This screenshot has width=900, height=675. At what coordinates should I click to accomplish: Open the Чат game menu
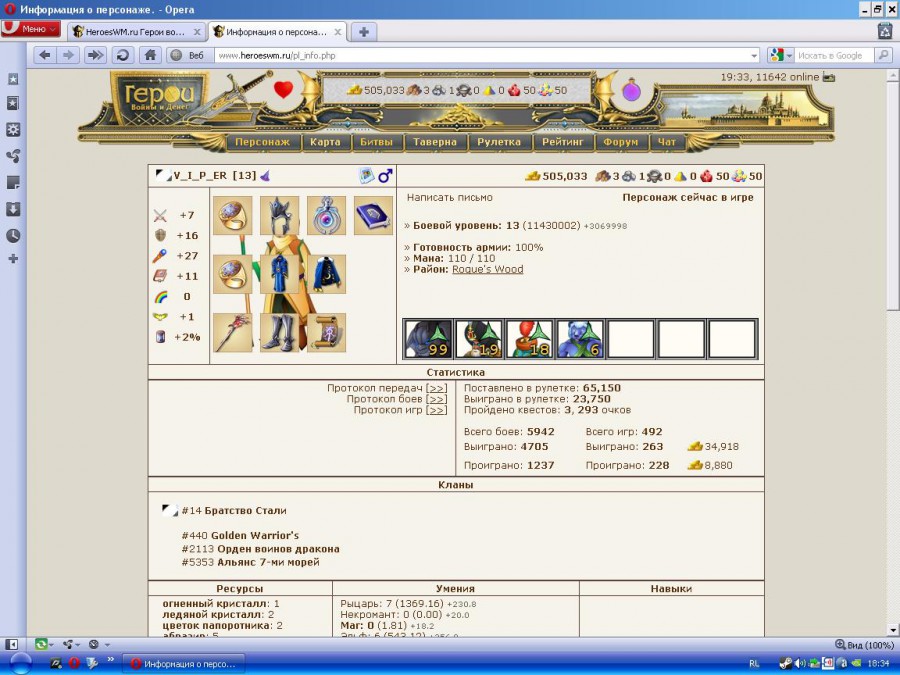[x=666, y=142]
